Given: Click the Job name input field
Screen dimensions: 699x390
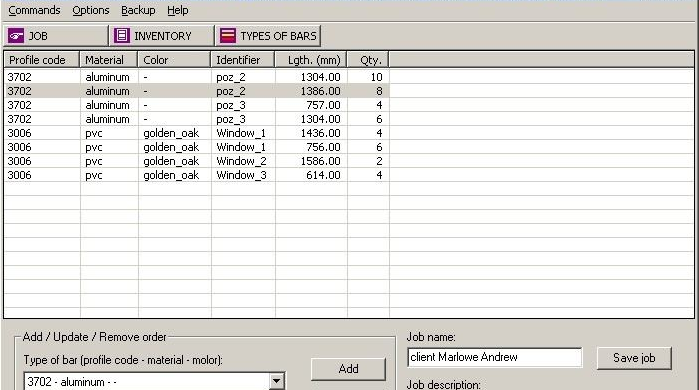Looking at the screenshot, I should pos(494,357).
